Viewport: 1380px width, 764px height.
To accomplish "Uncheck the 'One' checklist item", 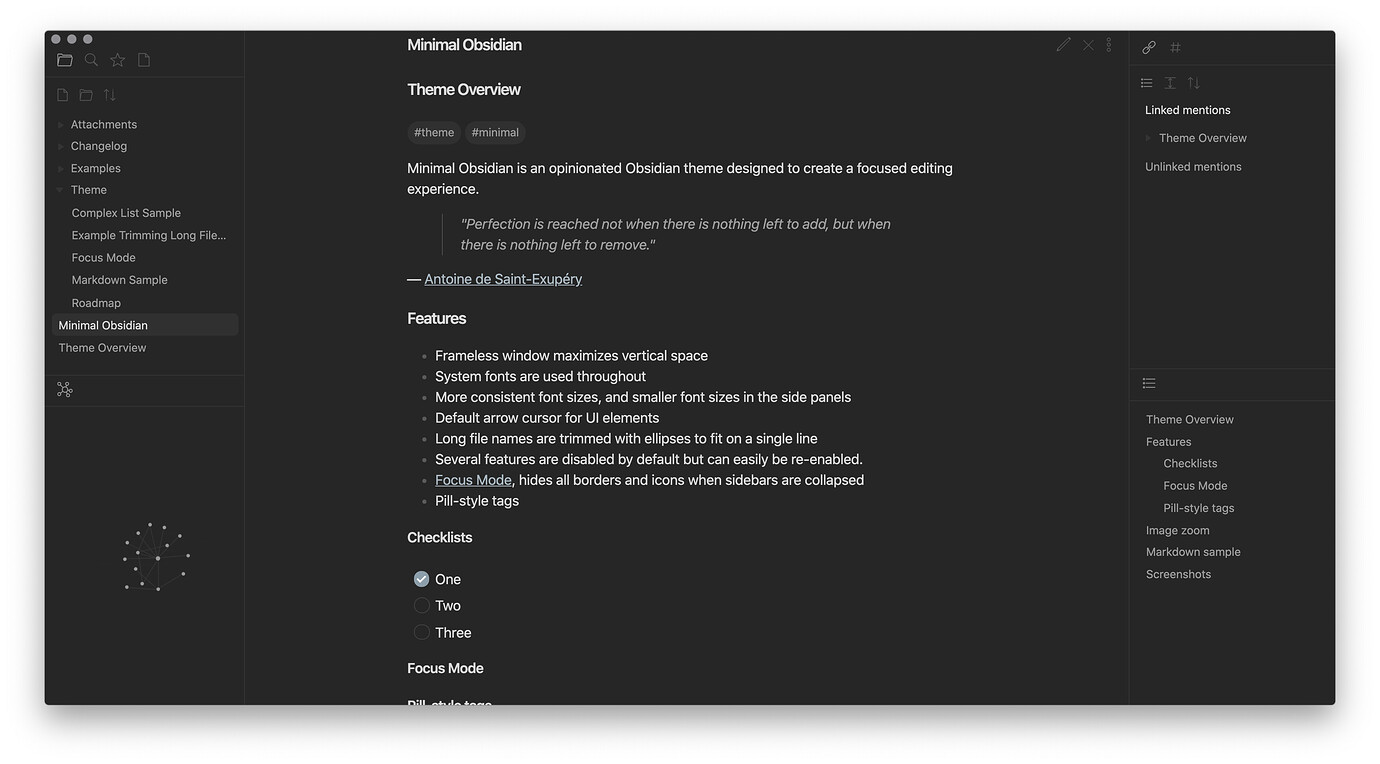I will click(x=421, y=579).
